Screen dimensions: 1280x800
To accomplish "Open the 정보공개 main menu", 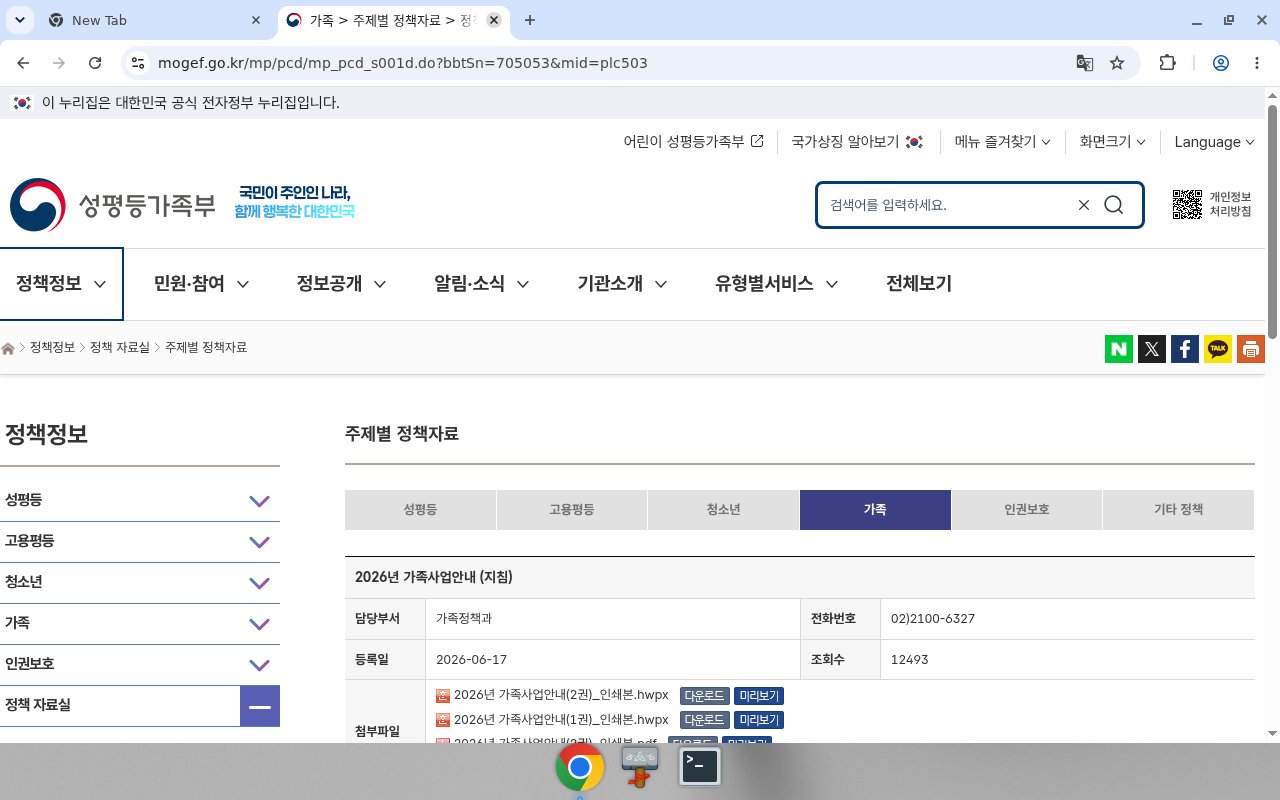I will tap(341, 284).
